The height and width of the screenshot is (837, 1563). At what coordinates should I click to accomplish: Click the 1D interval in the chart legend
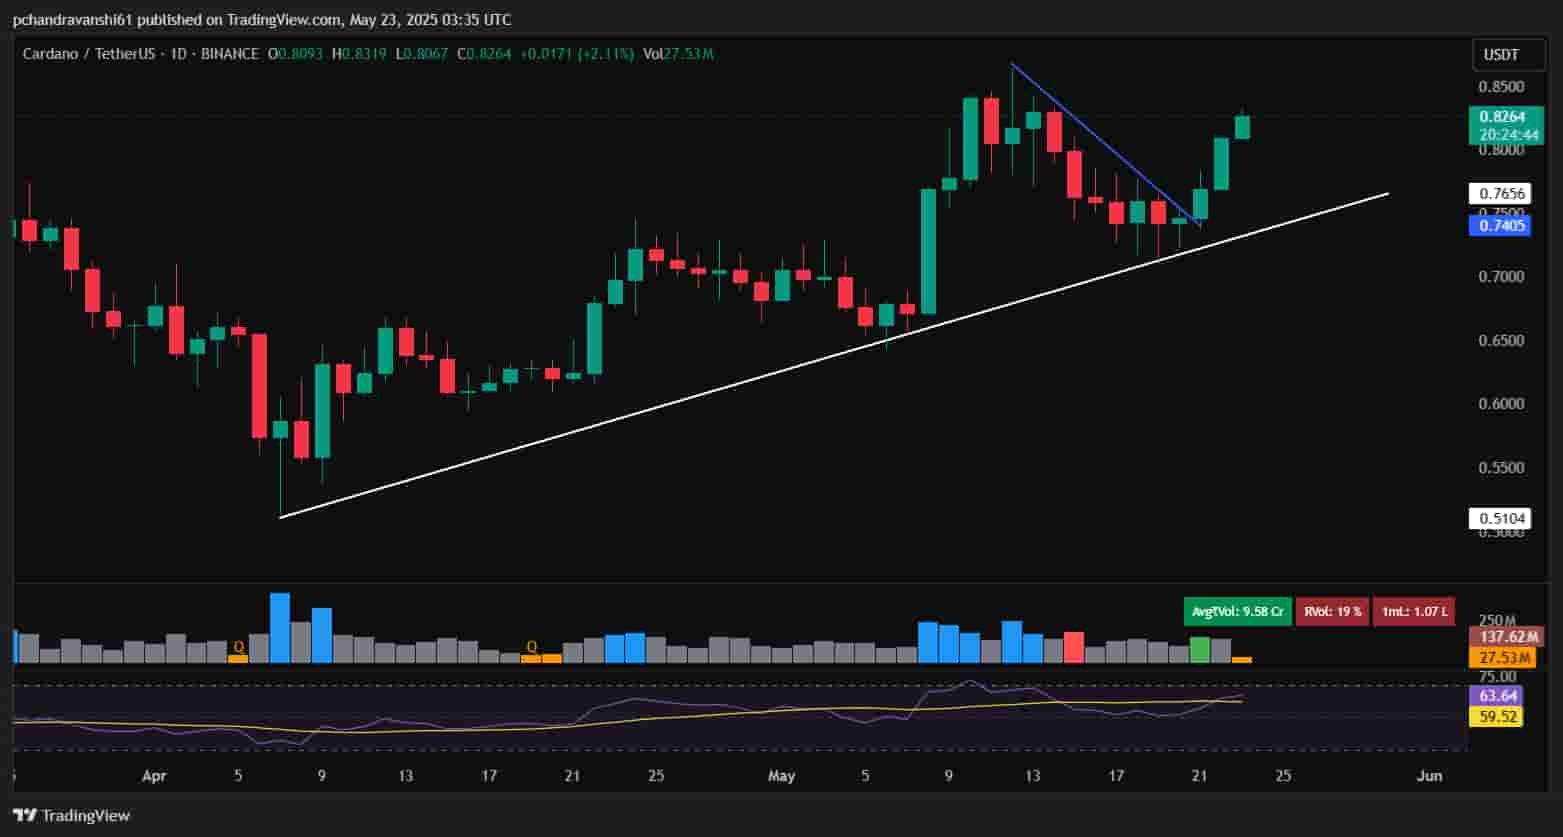(179, 54)
